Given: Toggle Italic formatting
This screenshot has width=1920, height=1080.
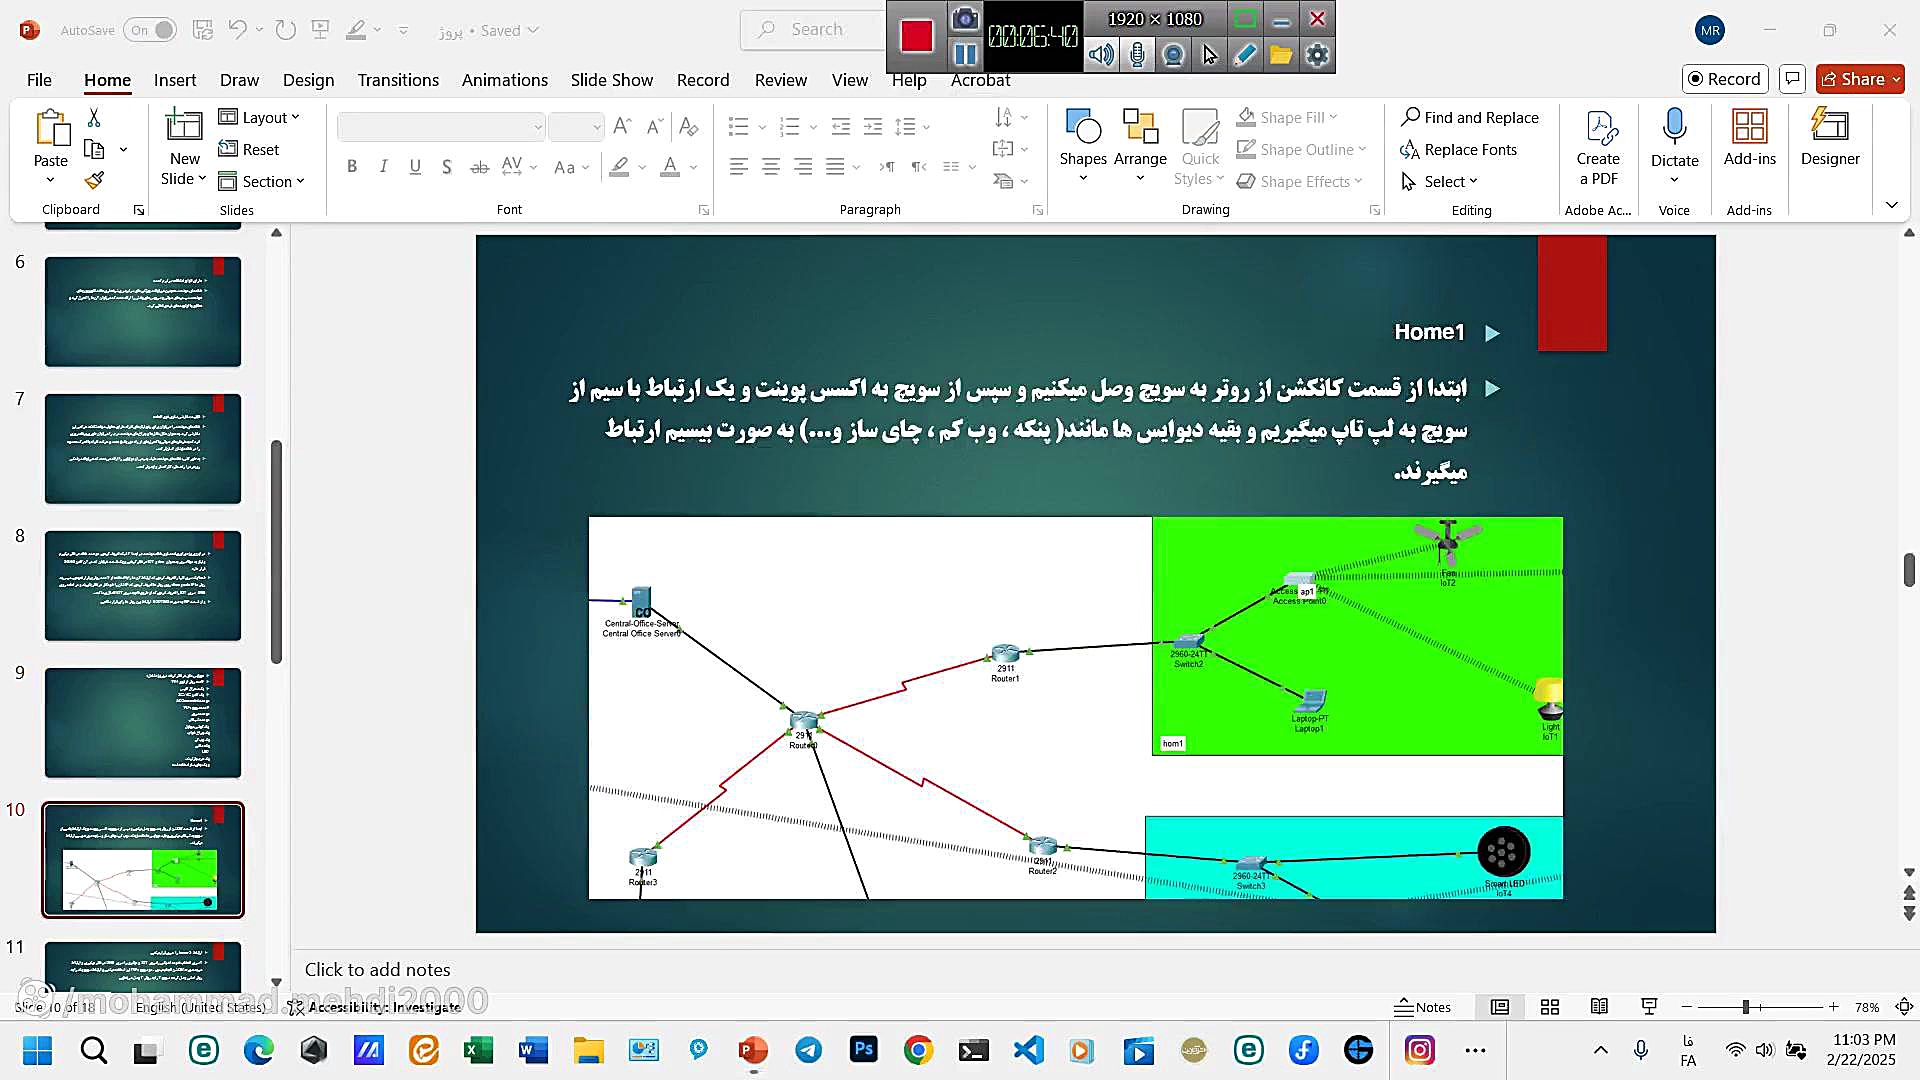Looking at the screenshot, I should [x=383, y=167].
